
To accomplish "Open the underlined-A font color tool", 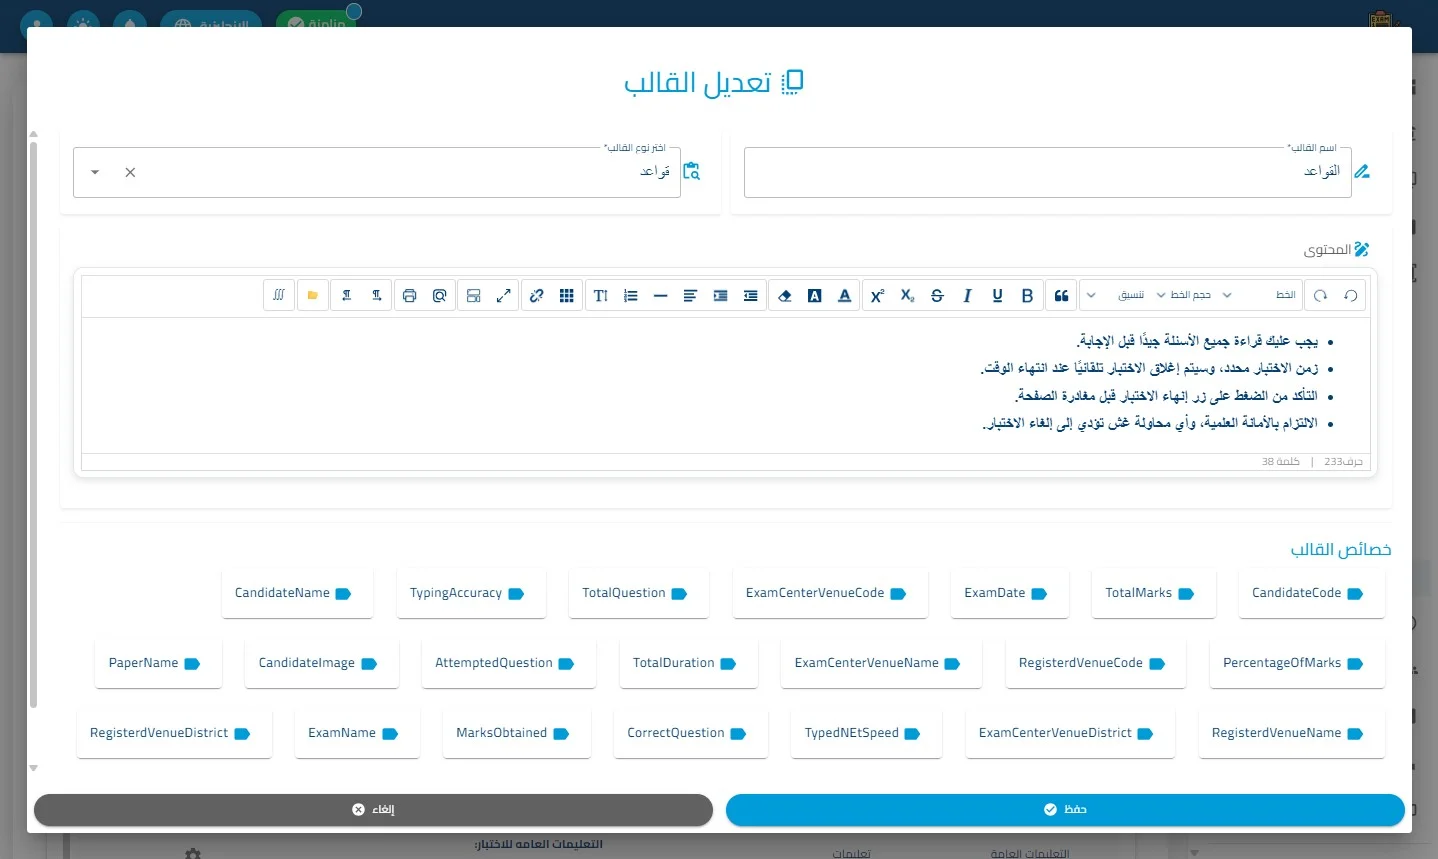I will pyautogui.click(x=845, y=296).
